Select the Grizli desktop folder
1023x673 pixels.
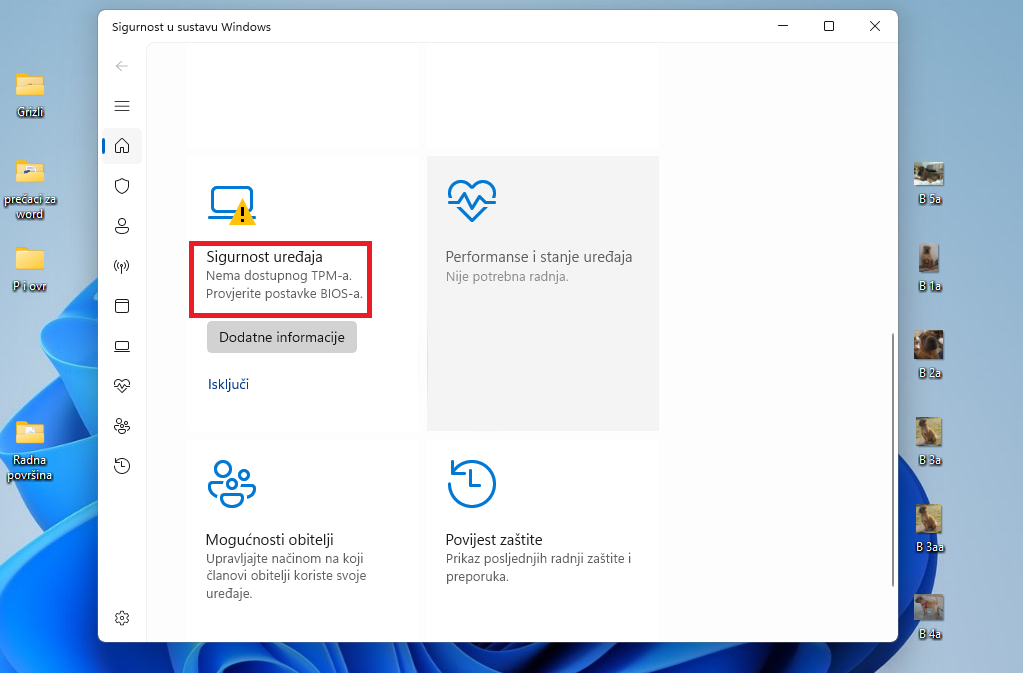pos(30,95)
